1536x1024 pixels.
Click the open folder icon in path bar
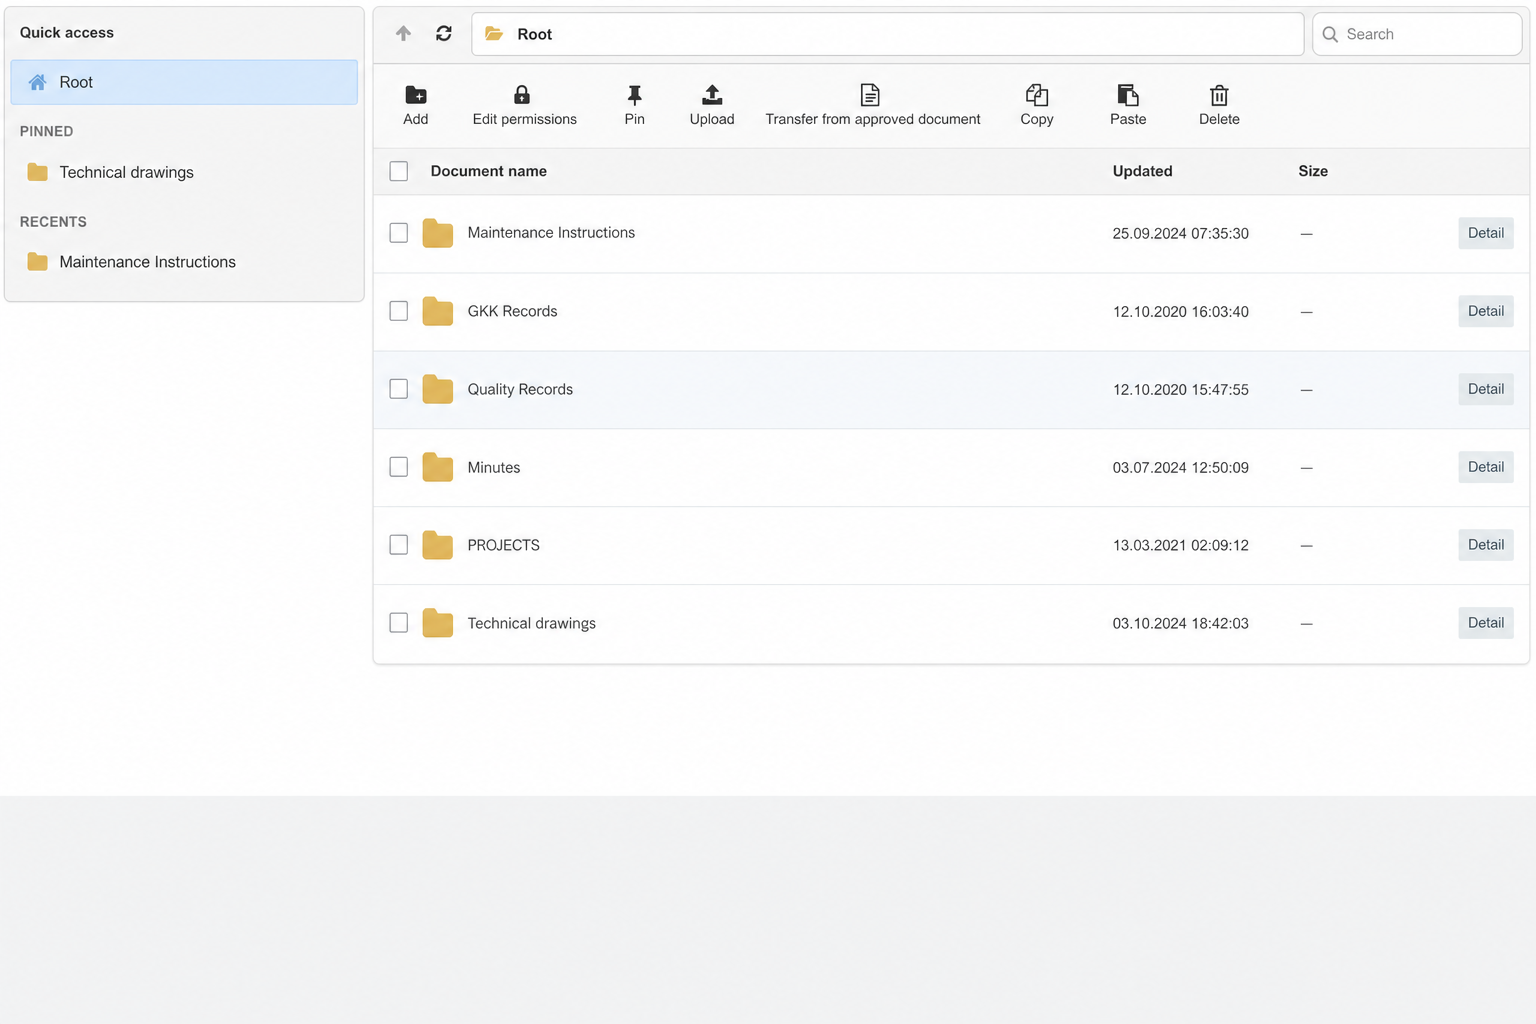coord(494,34)
